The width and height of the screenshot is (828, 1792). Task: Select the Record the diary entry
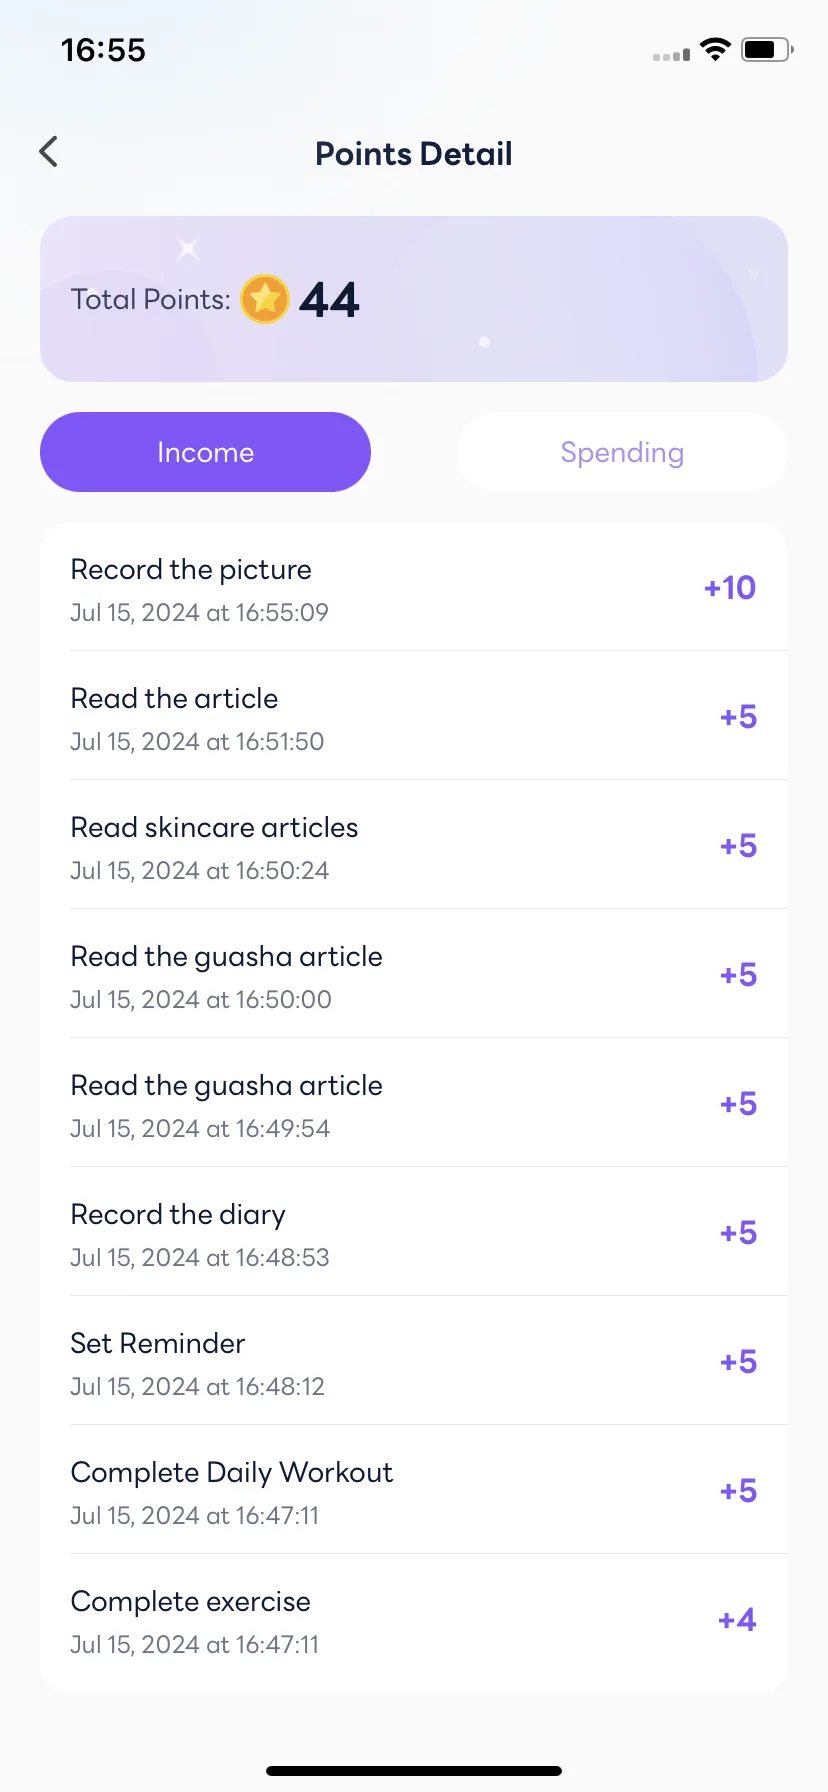click(414, 1232)
